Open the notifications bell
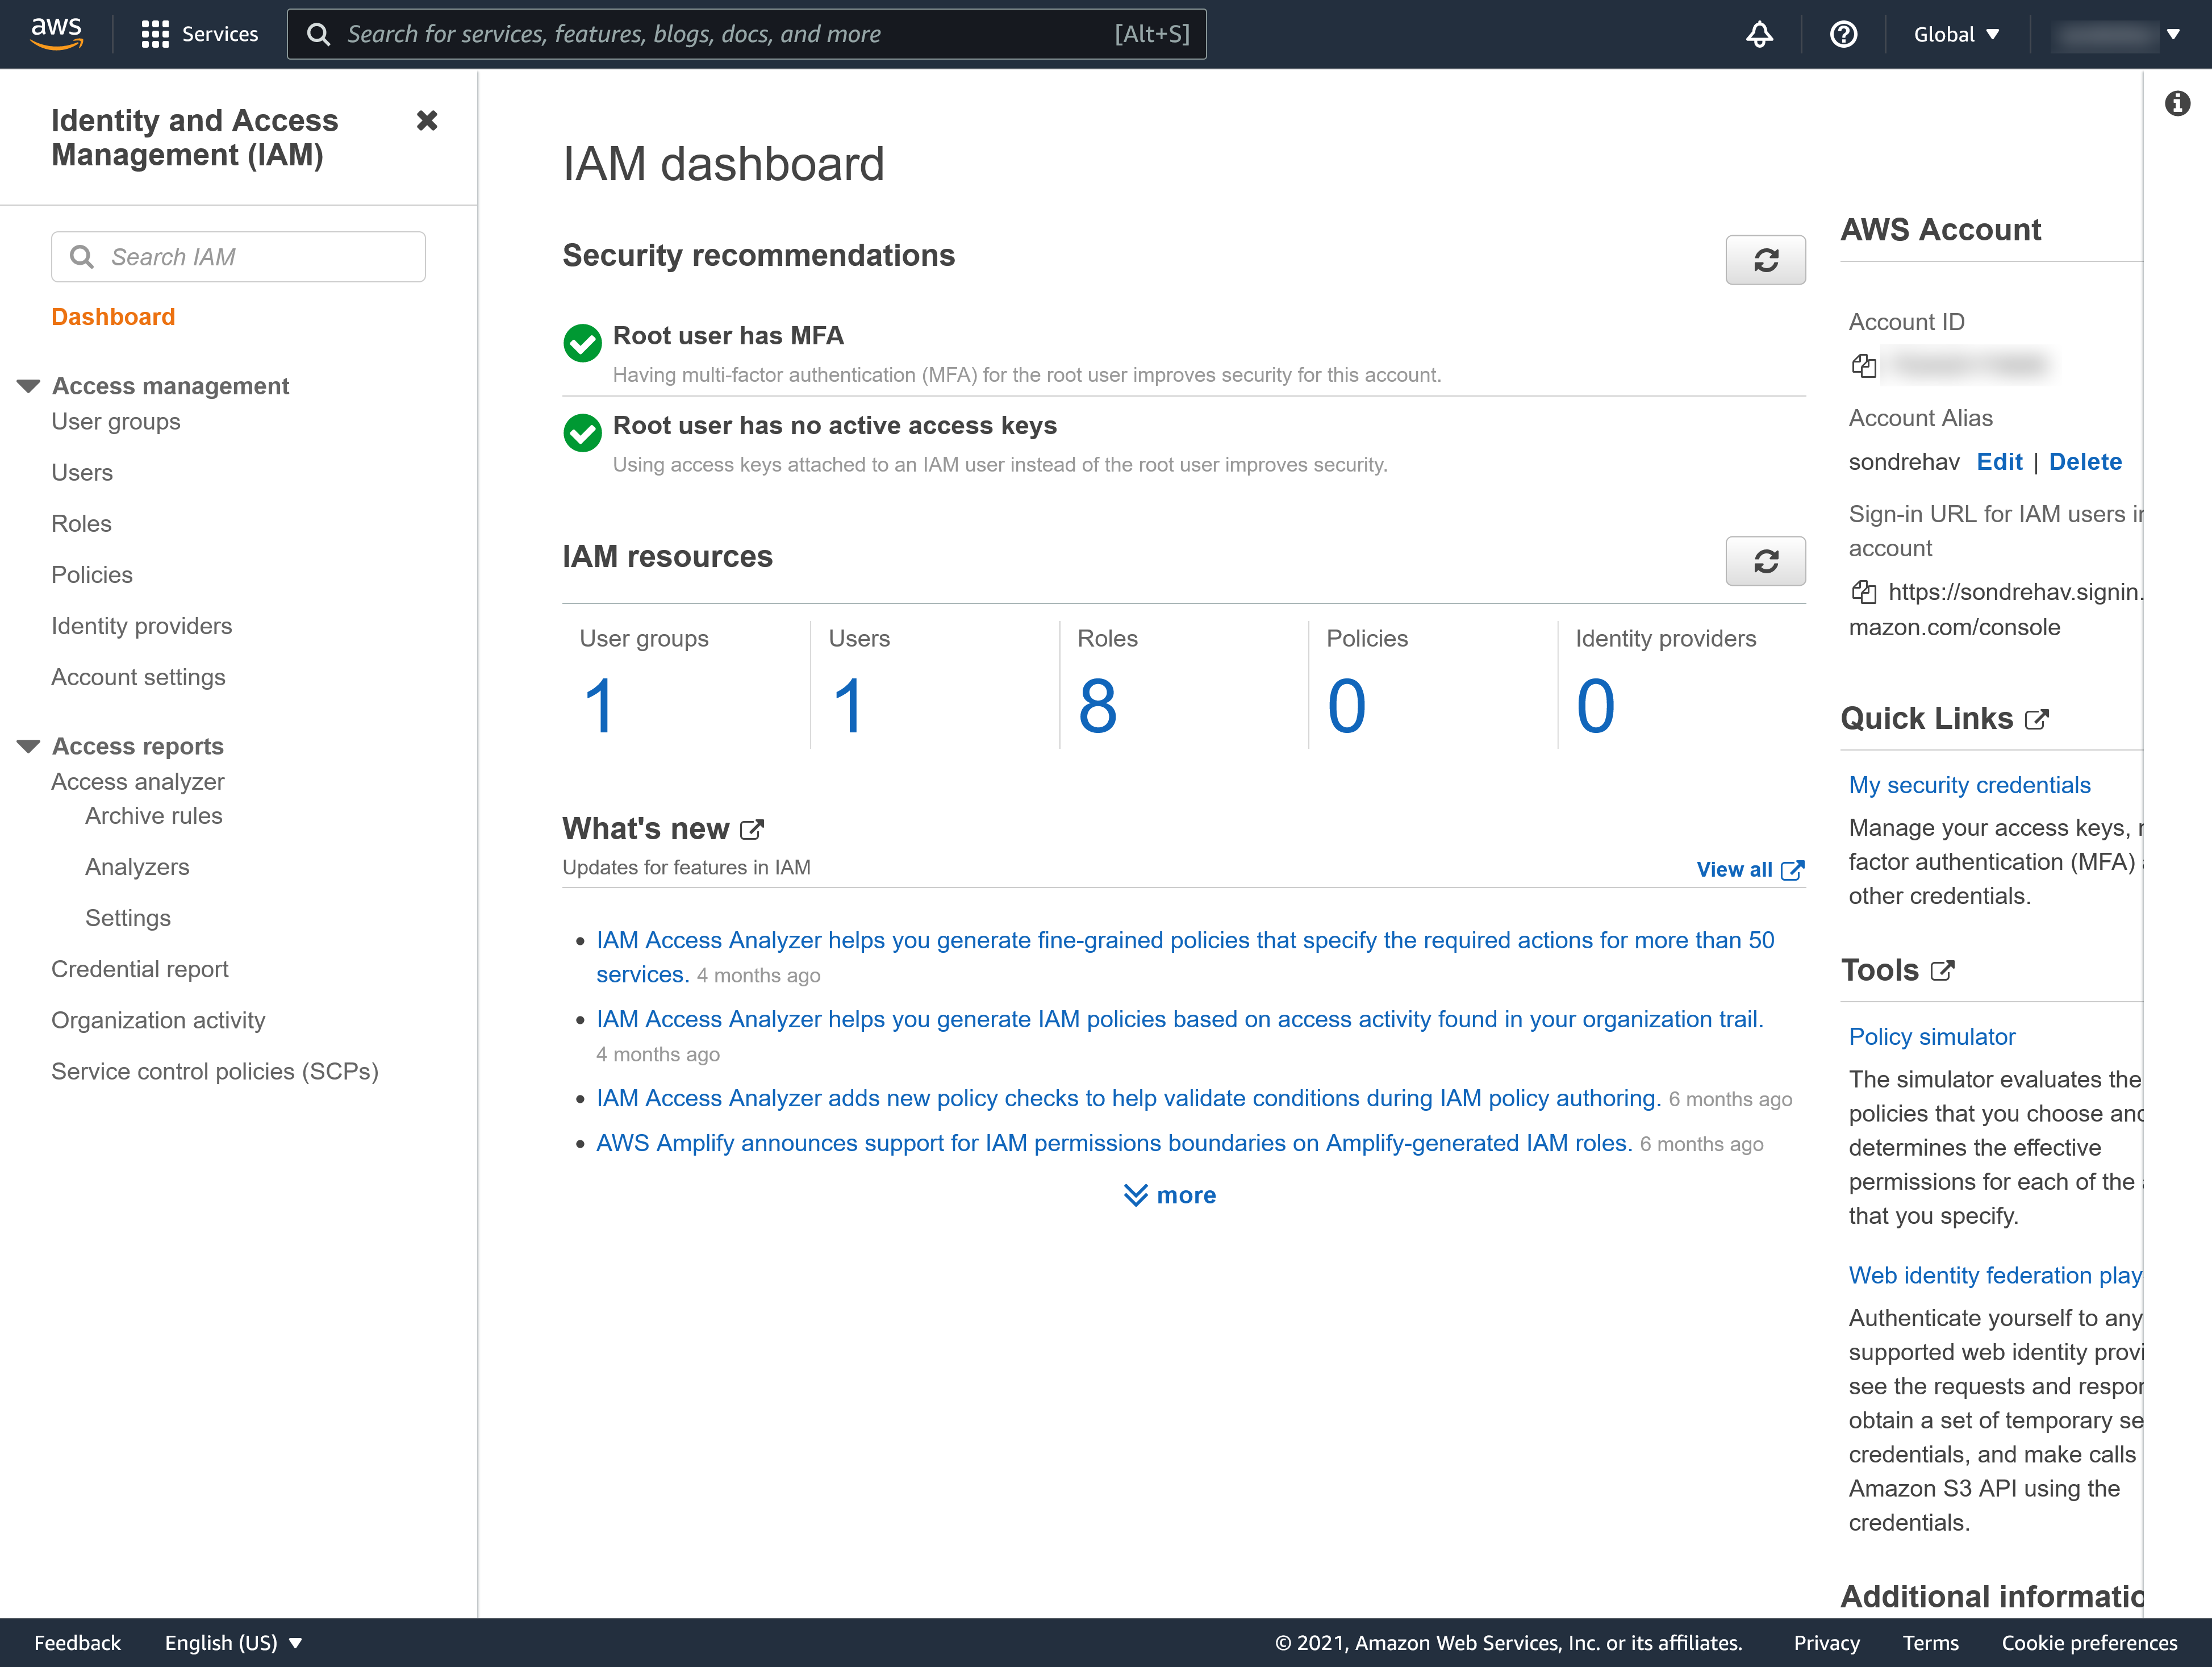This screenshot has width=2212, height=1667. [x=1759, y=34]
